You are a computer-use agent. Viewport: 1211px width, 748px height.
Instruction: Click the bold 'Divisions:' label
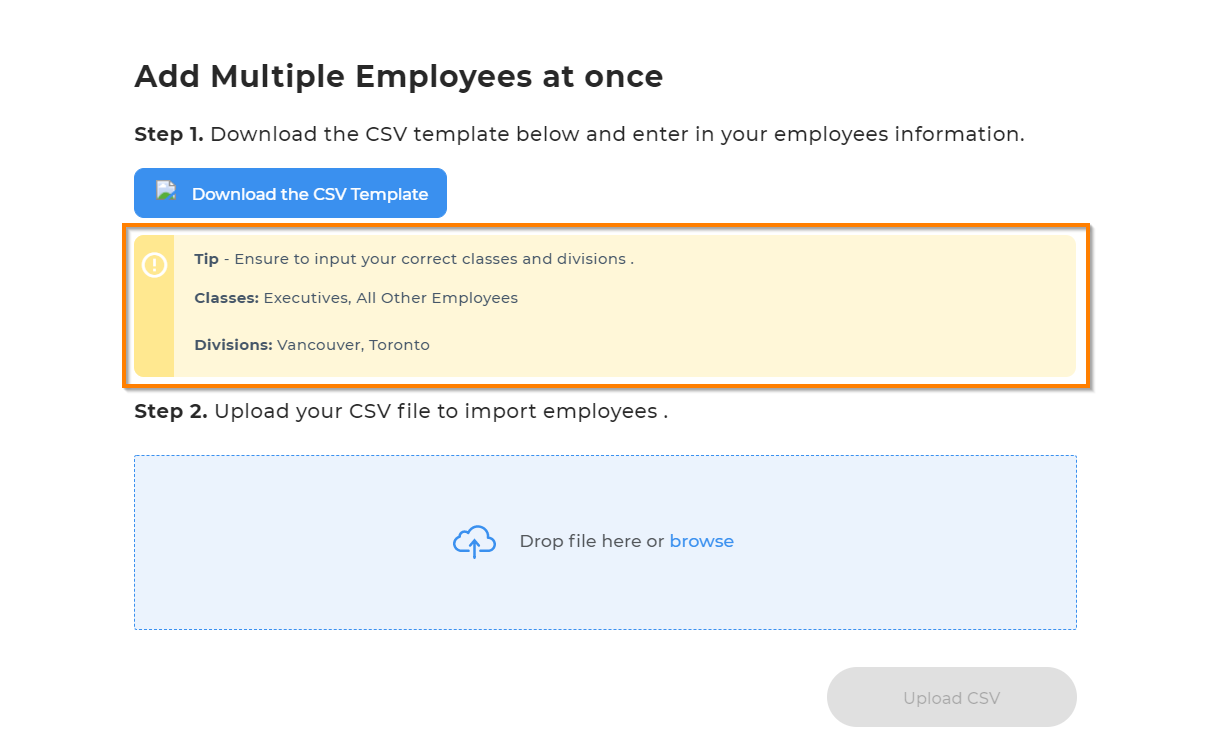[233, 345]
